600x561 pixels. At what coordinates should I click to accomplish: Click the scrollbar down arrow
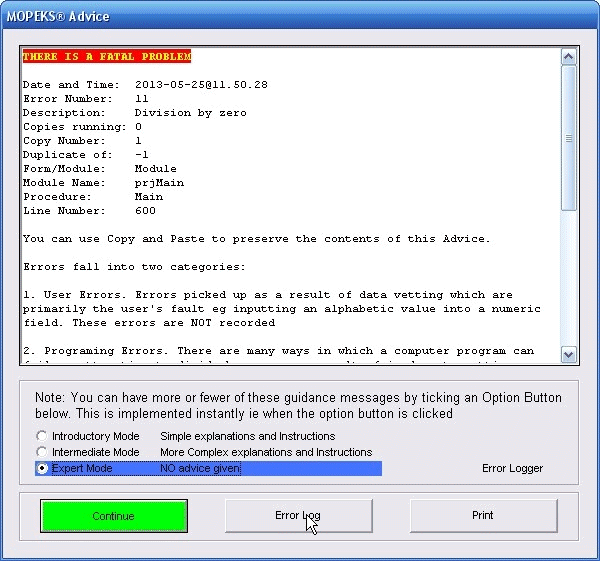tap(569, 354)
